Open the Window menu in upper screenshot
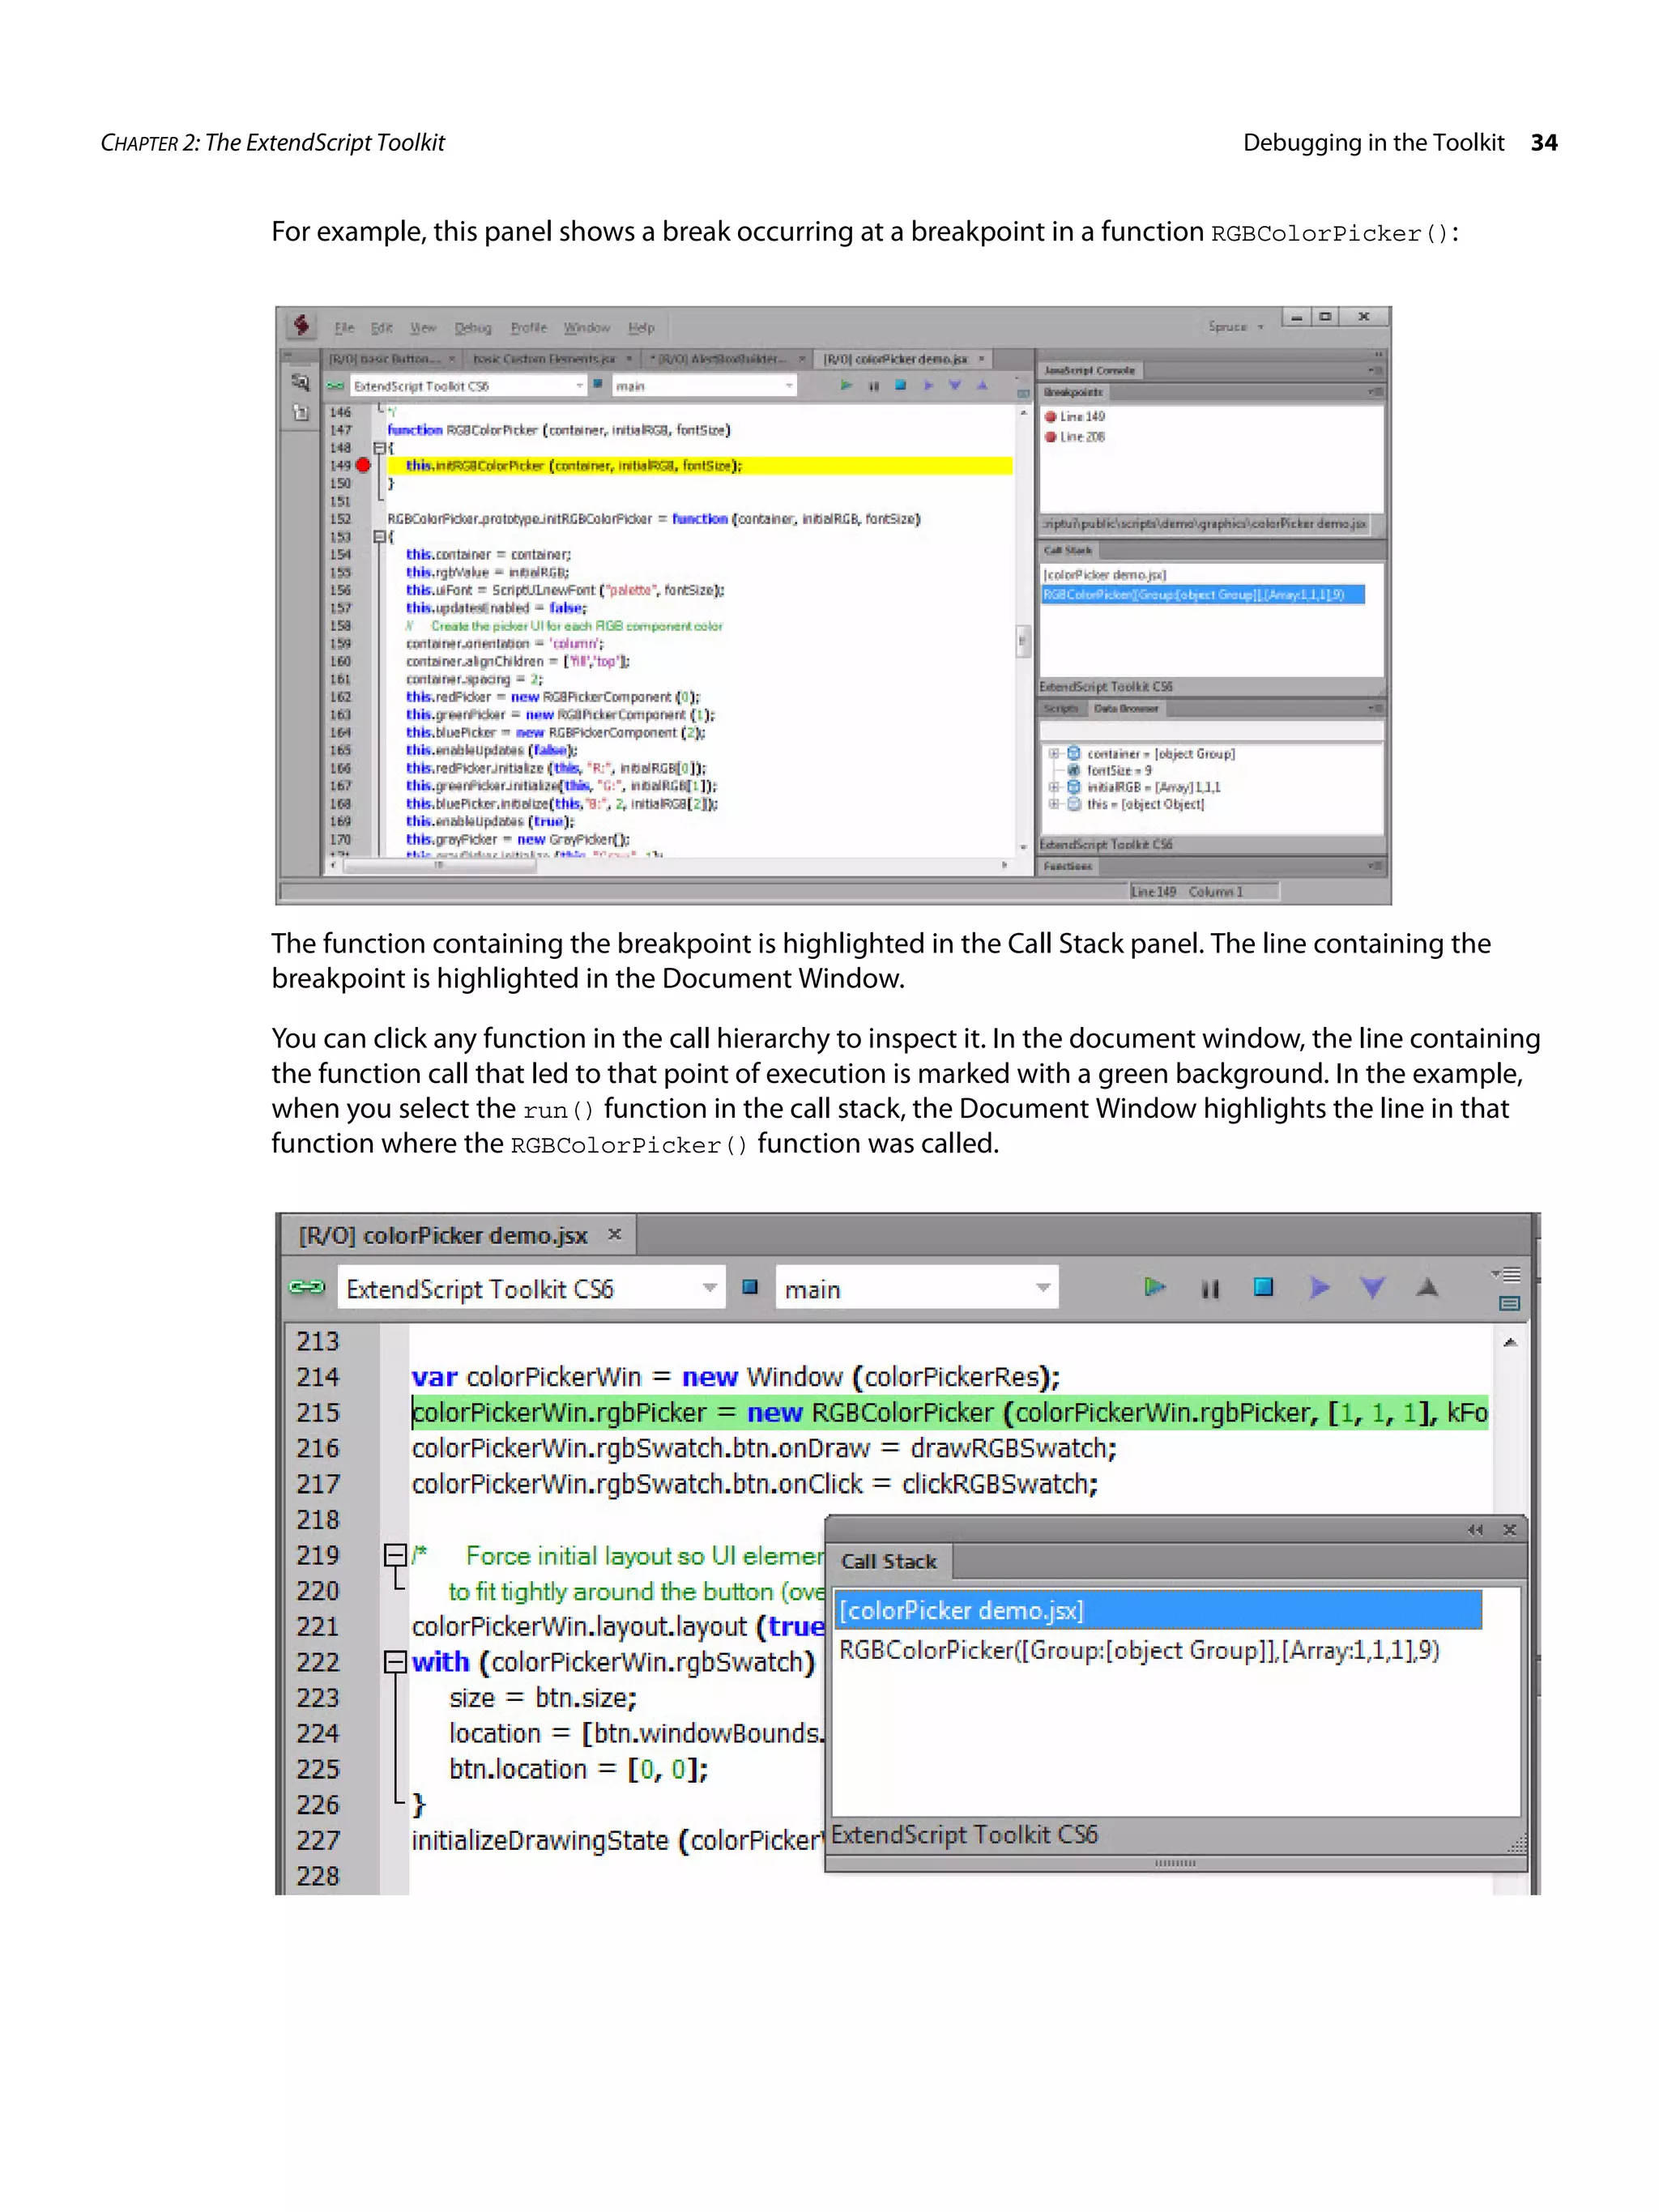Image resolution: width=1659 pixels, height=2212 pixels. pyautogui.click(x=586, y=328)
